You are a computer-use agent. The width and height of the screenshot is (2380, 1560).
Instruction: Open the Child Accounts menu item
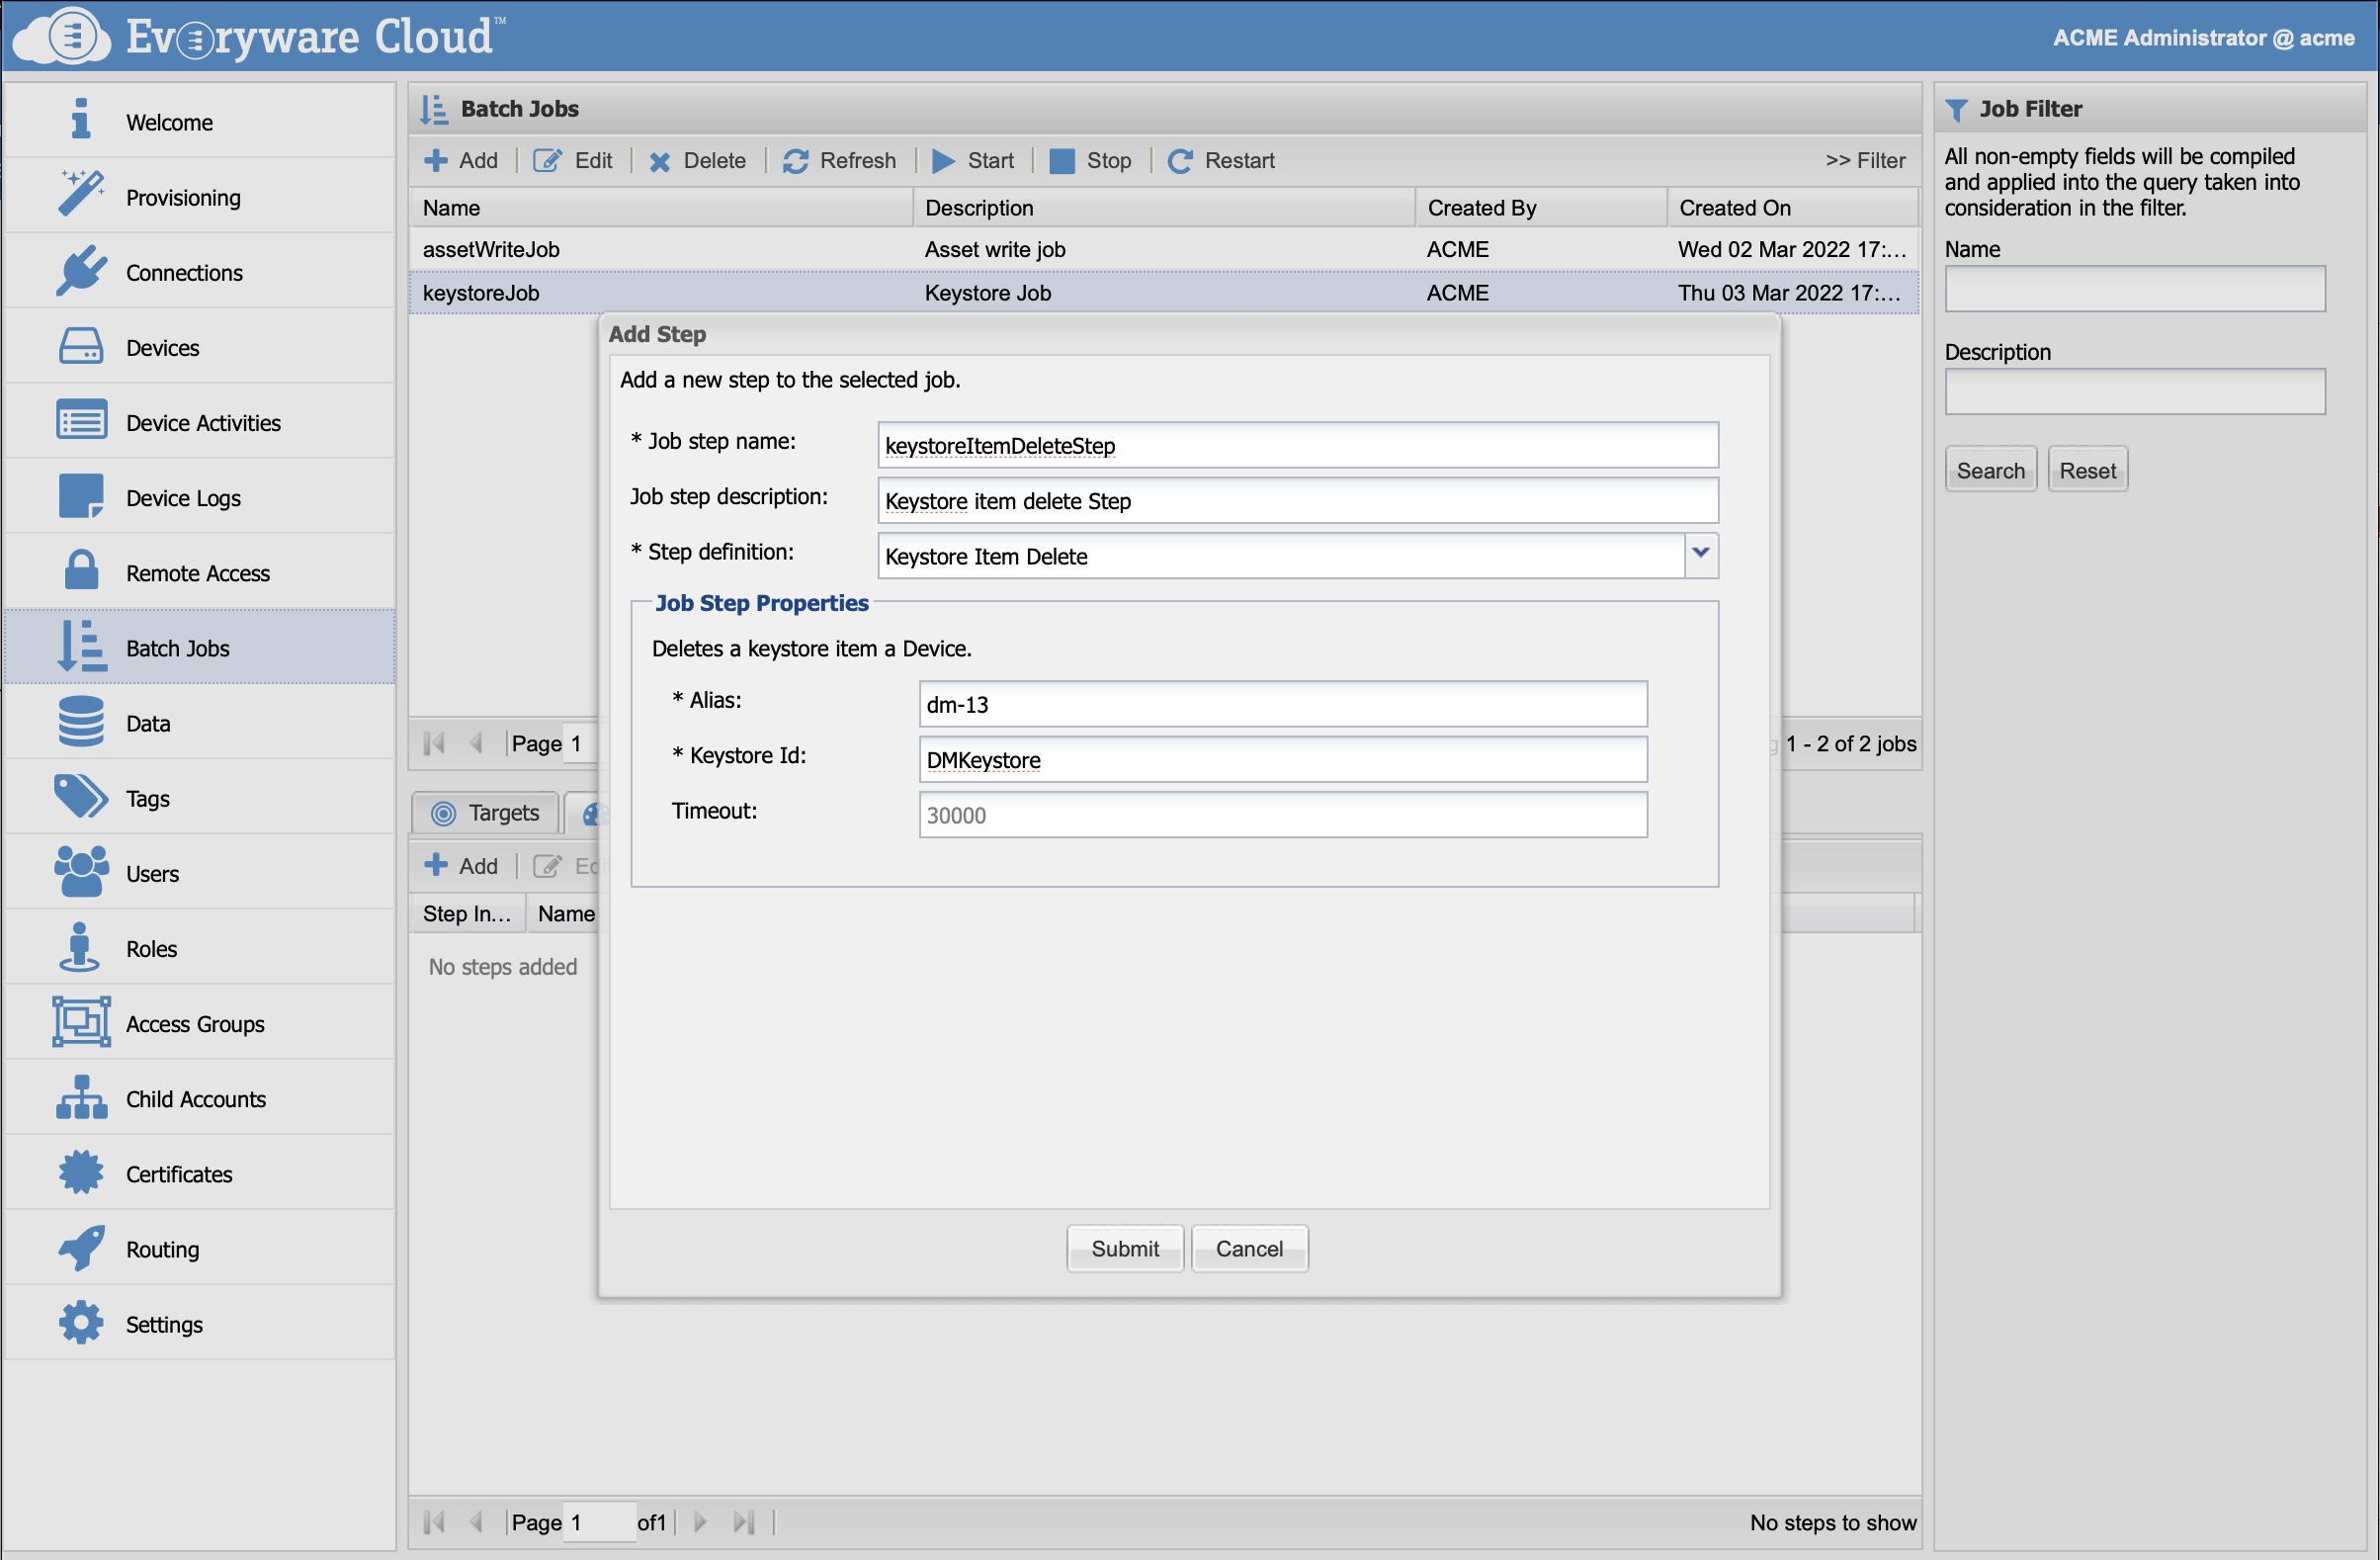click(200, 1097)
